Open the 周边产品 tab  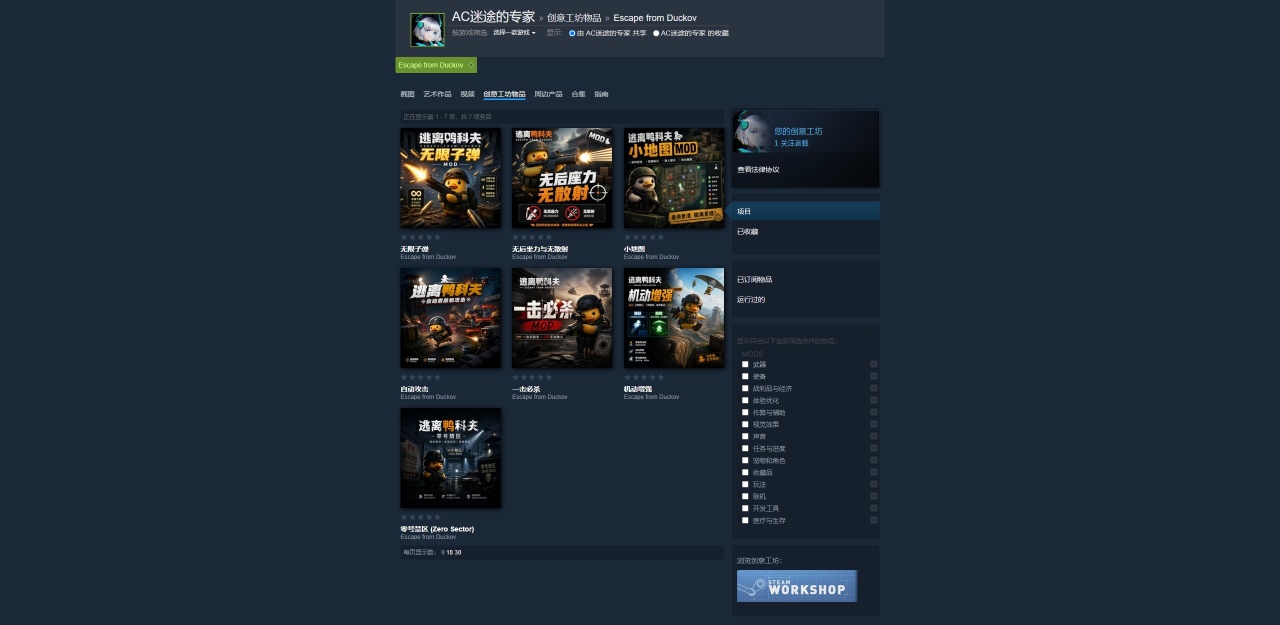point(548,94)
